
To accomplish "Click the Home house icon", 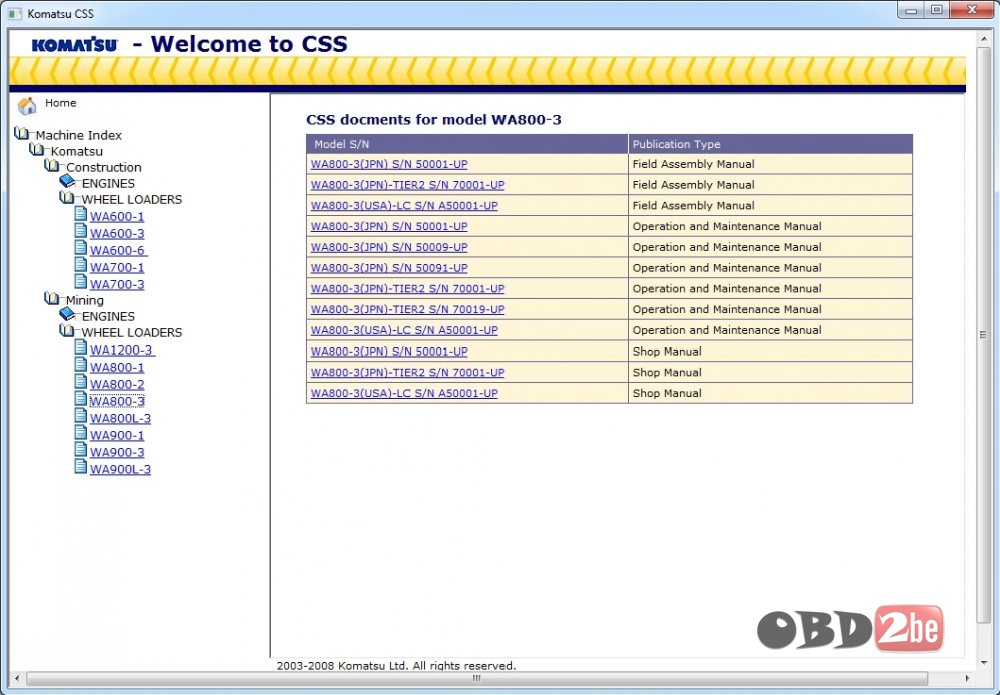I will coord(27,106).
